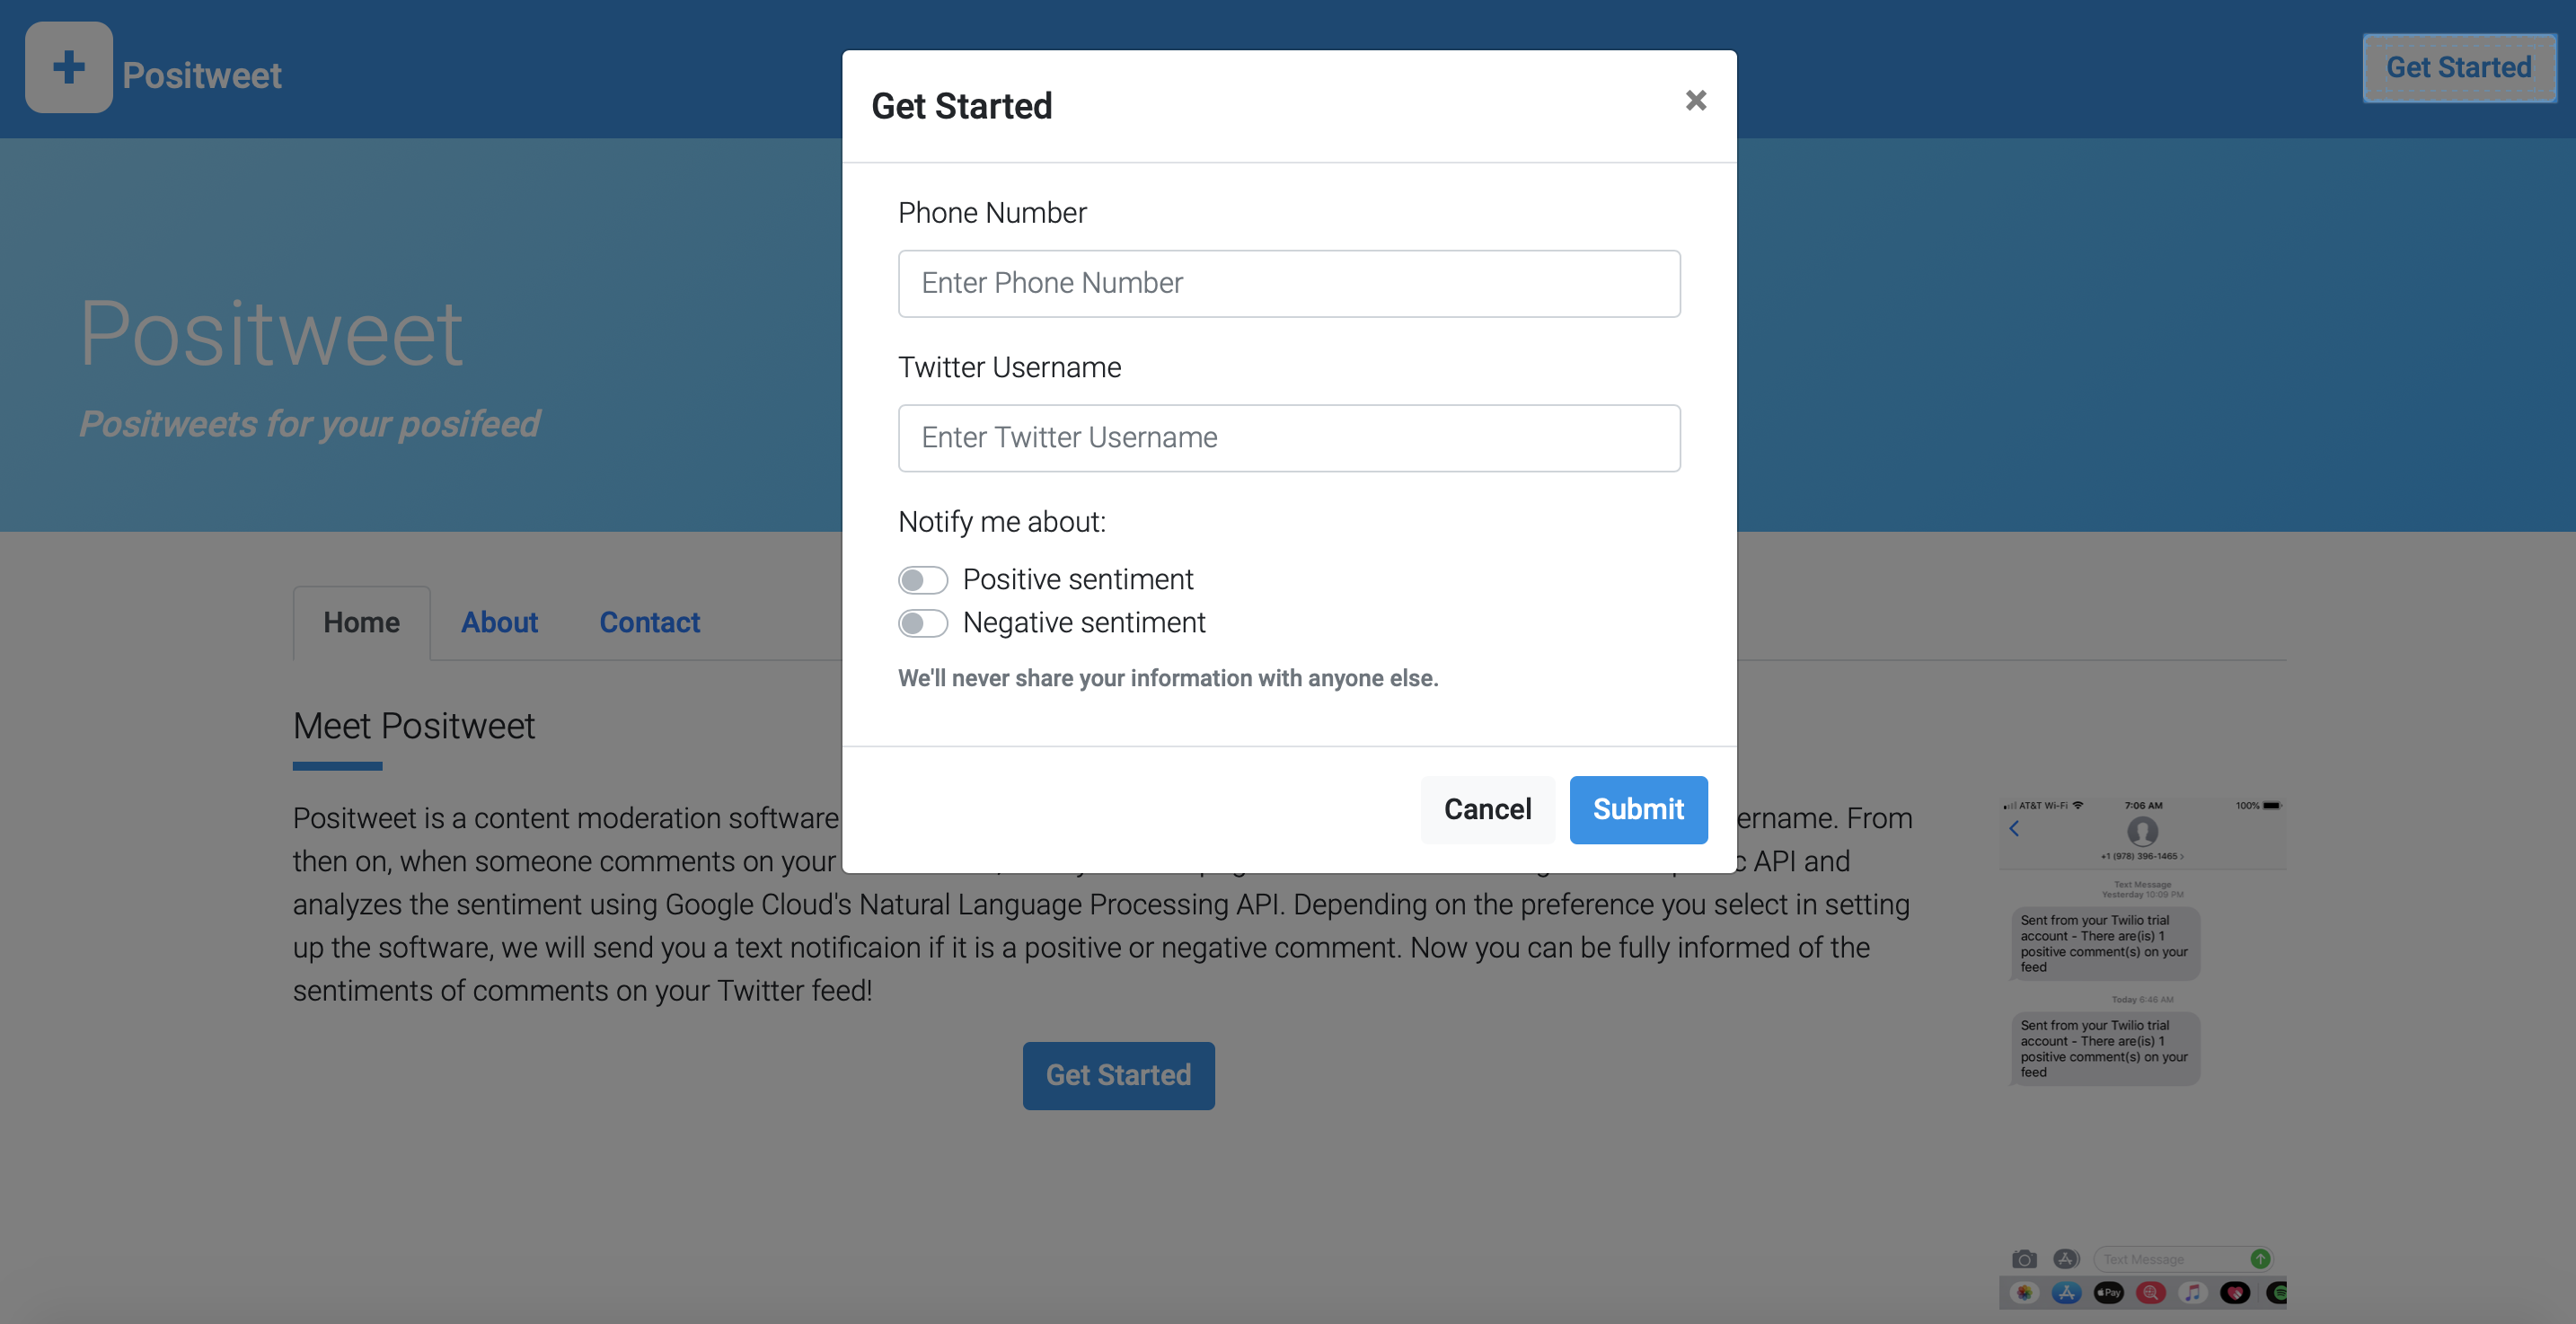Cancel the Get Started dialog
This screenshot has height=1324, width=2576.
[1487, 809]
